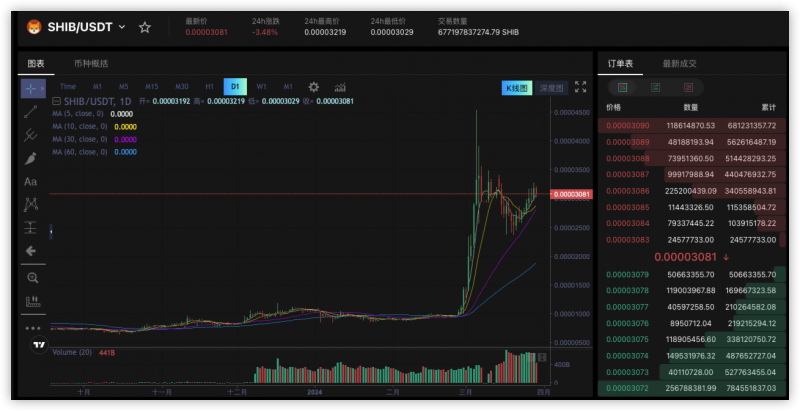This screenshot has height=411, width=800.
Task: Click the mid price 0.00003081 in order book
Action: click(x=686, y=257)
